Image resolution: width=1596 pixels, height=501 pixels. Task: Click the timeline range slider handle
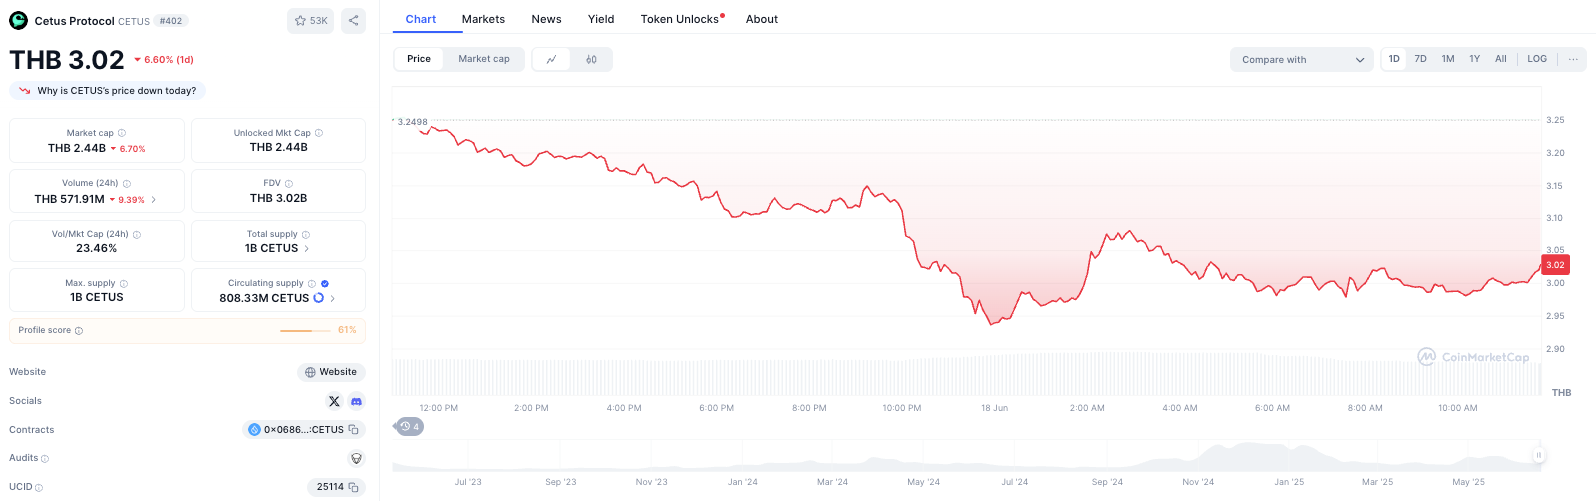[x=1538, y=455]
